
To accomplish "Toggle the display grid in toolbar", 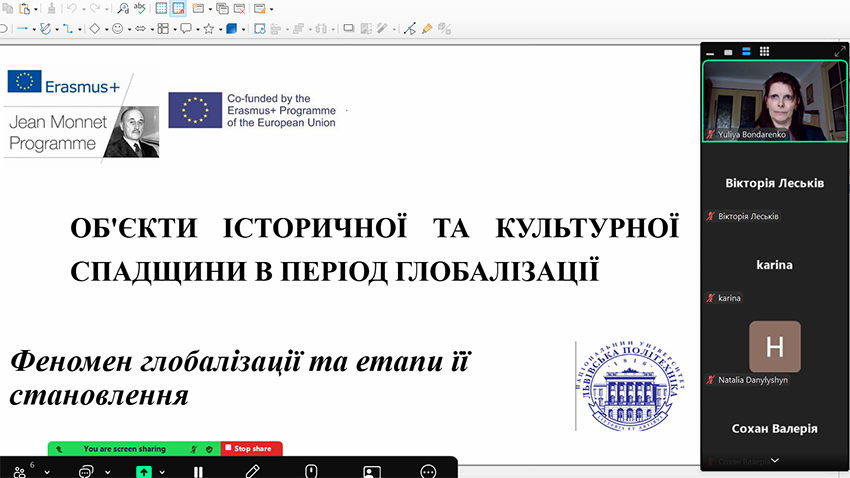I will click(x=161, y=9).
